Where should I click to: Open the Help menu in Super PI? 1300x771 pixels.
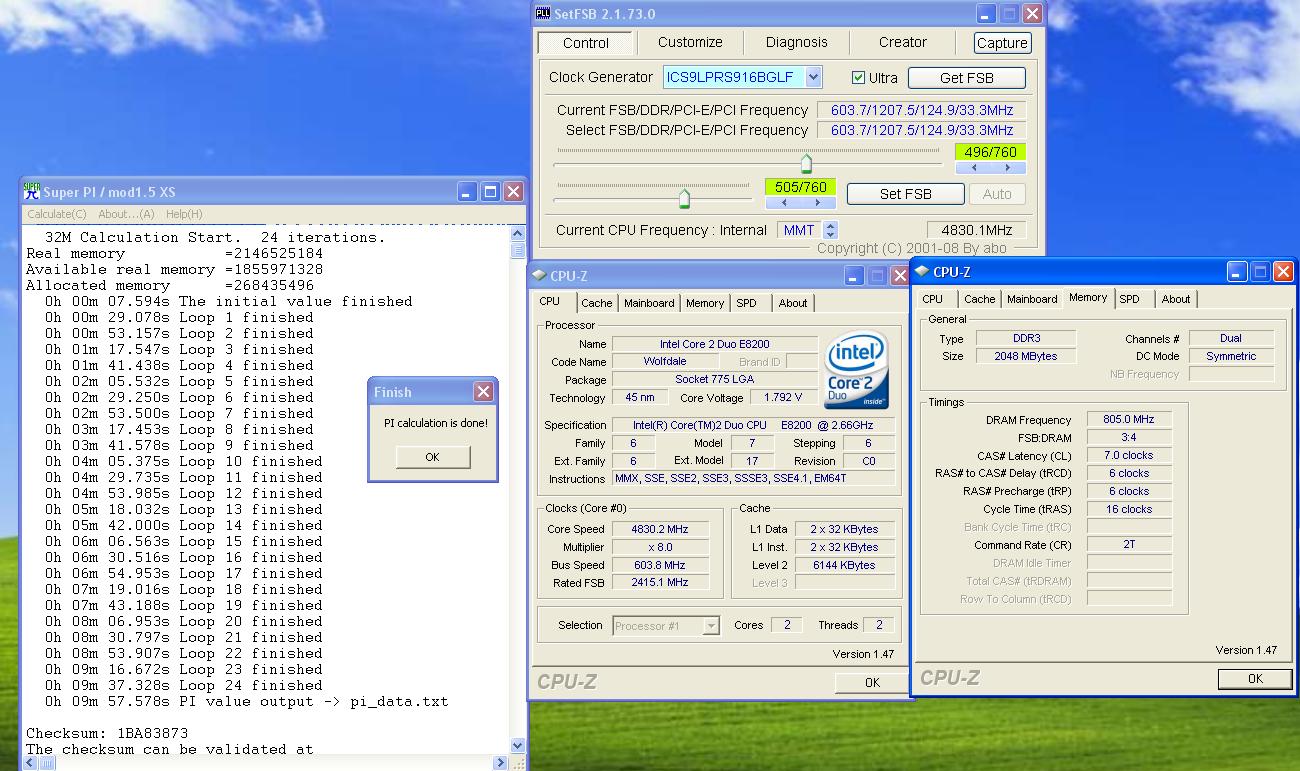[184, 214]
